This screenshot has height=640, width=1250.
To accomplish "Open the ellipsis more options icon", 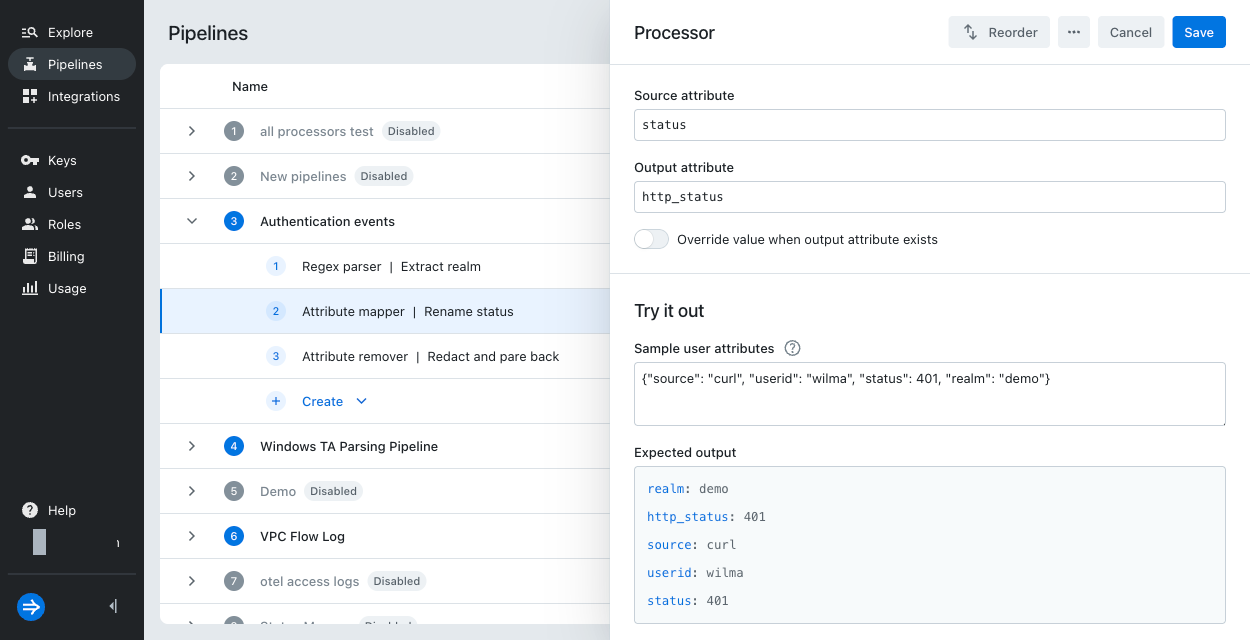I will 1073,32.
